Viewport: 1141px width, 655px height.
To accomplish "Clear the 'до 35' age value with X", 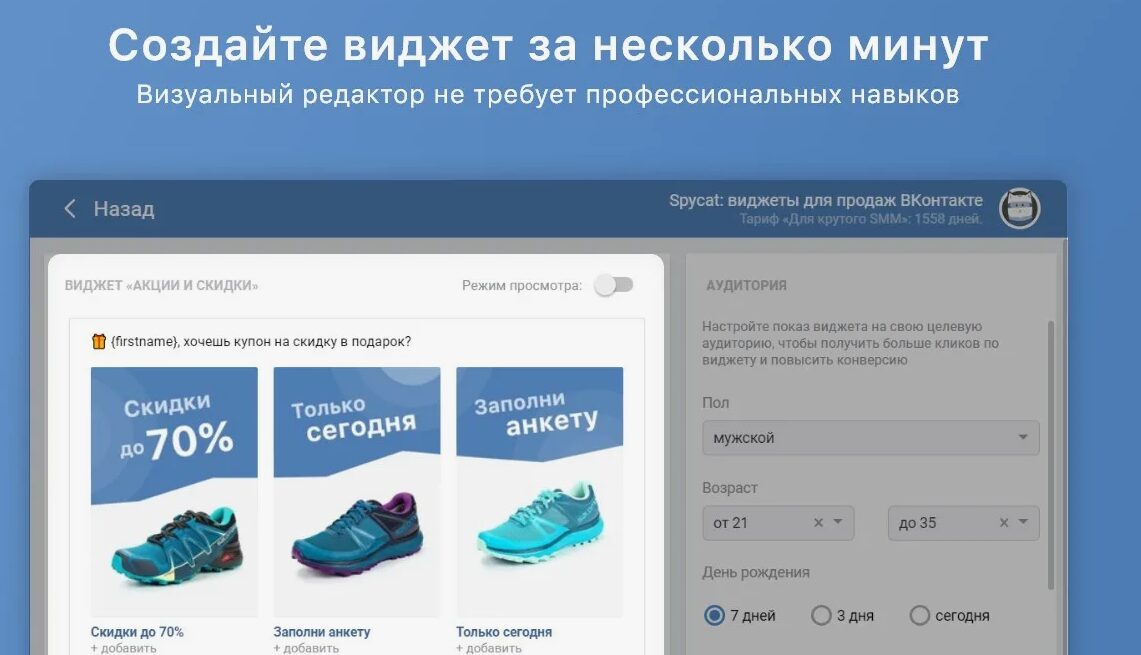I will pos(1003,523).
